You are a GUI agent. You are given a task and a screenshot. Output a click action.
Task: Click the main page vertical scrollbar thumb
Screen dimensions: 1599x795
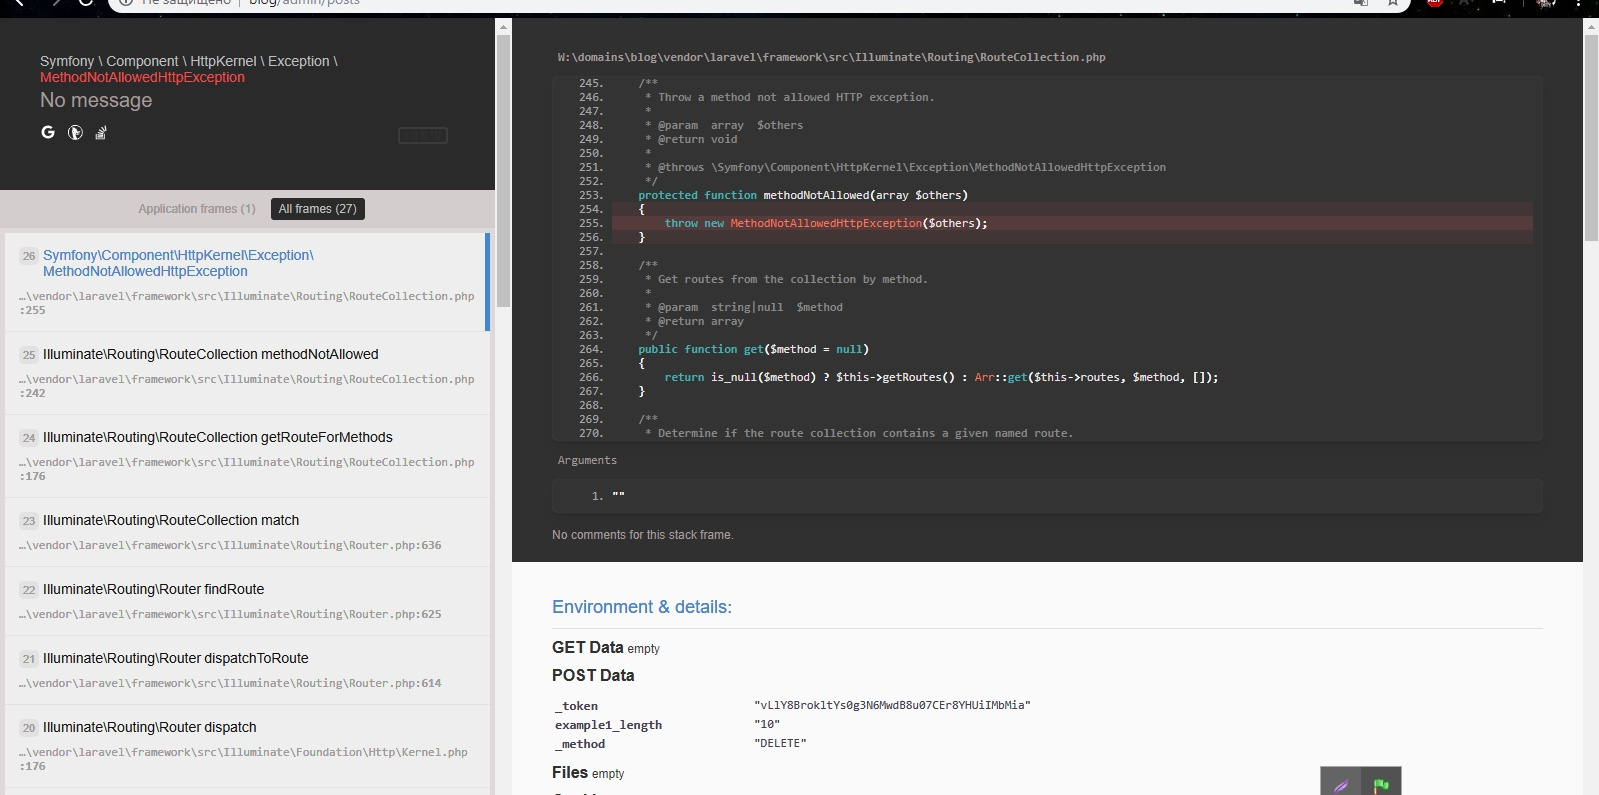pos(1591,137)
